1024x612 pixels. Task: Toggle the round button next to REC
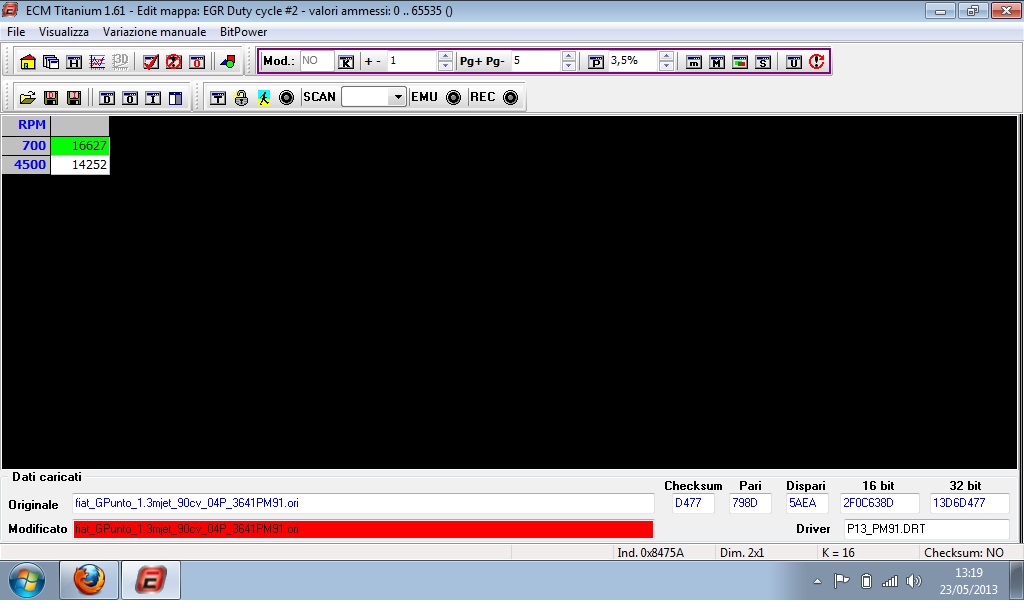tap(510, 98)
